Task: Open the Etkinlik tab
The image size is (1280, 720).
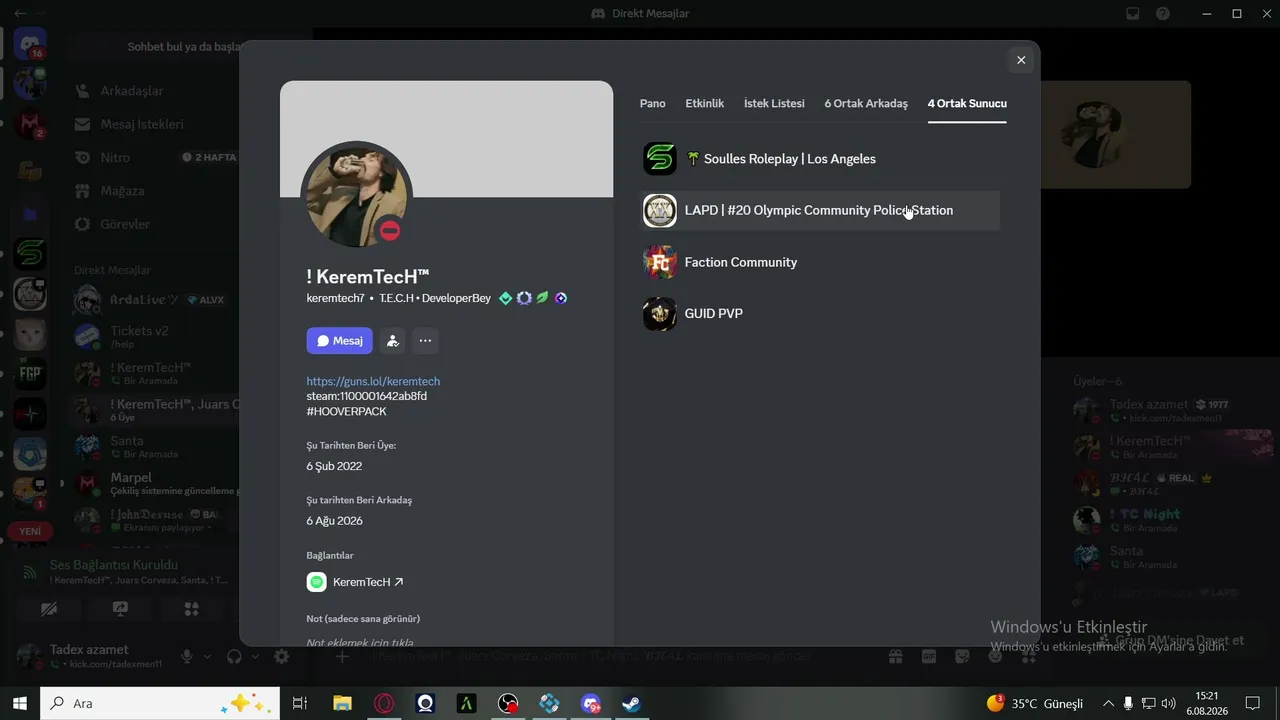Action: tap(705, 103)
